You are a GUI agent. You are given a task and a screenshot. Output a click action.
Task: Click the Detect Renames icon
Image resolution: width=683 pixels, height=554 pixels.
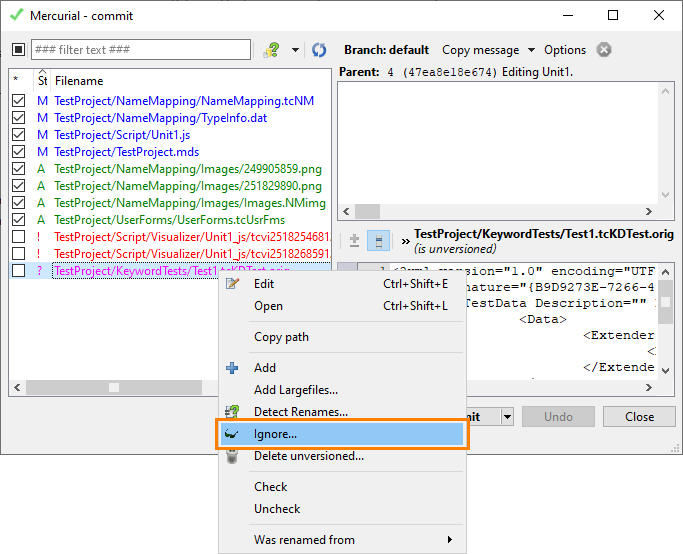pos(233,412)
